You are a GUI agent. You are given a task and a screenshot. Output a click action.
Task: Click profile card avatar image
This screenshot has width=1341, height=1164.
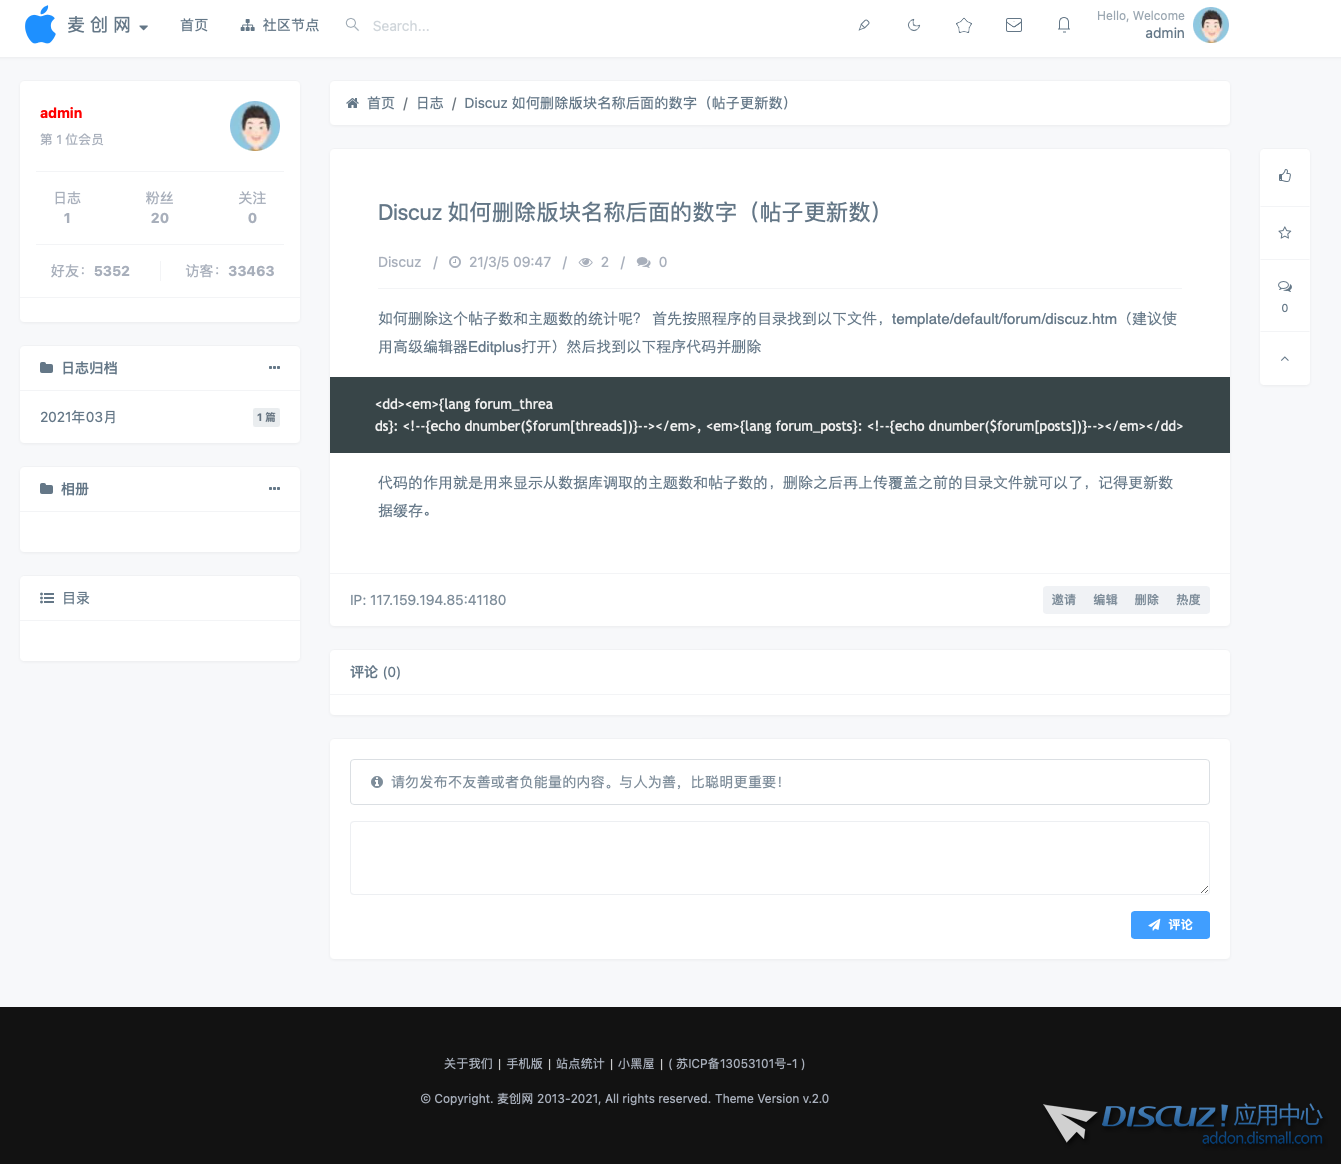pos(255,126)
